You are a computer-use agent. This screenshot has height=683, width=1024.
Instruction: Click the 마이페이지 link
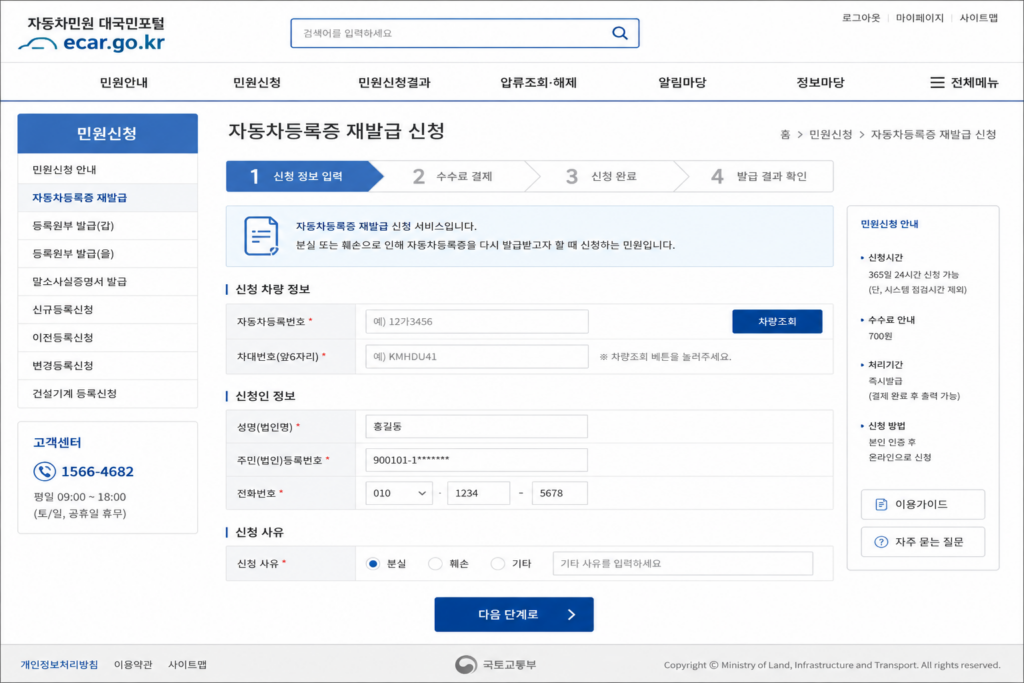[920, 18]
